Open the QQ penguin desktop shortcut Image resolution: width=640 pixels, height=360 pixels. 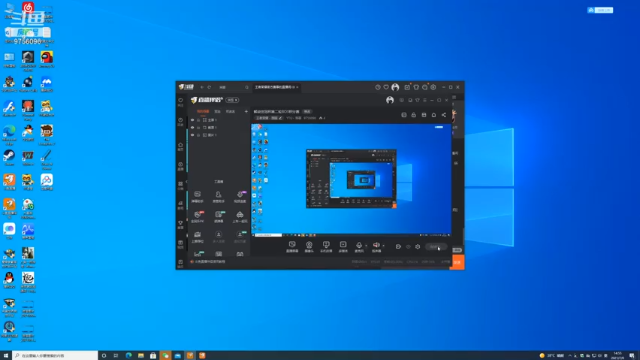point(9,280)
